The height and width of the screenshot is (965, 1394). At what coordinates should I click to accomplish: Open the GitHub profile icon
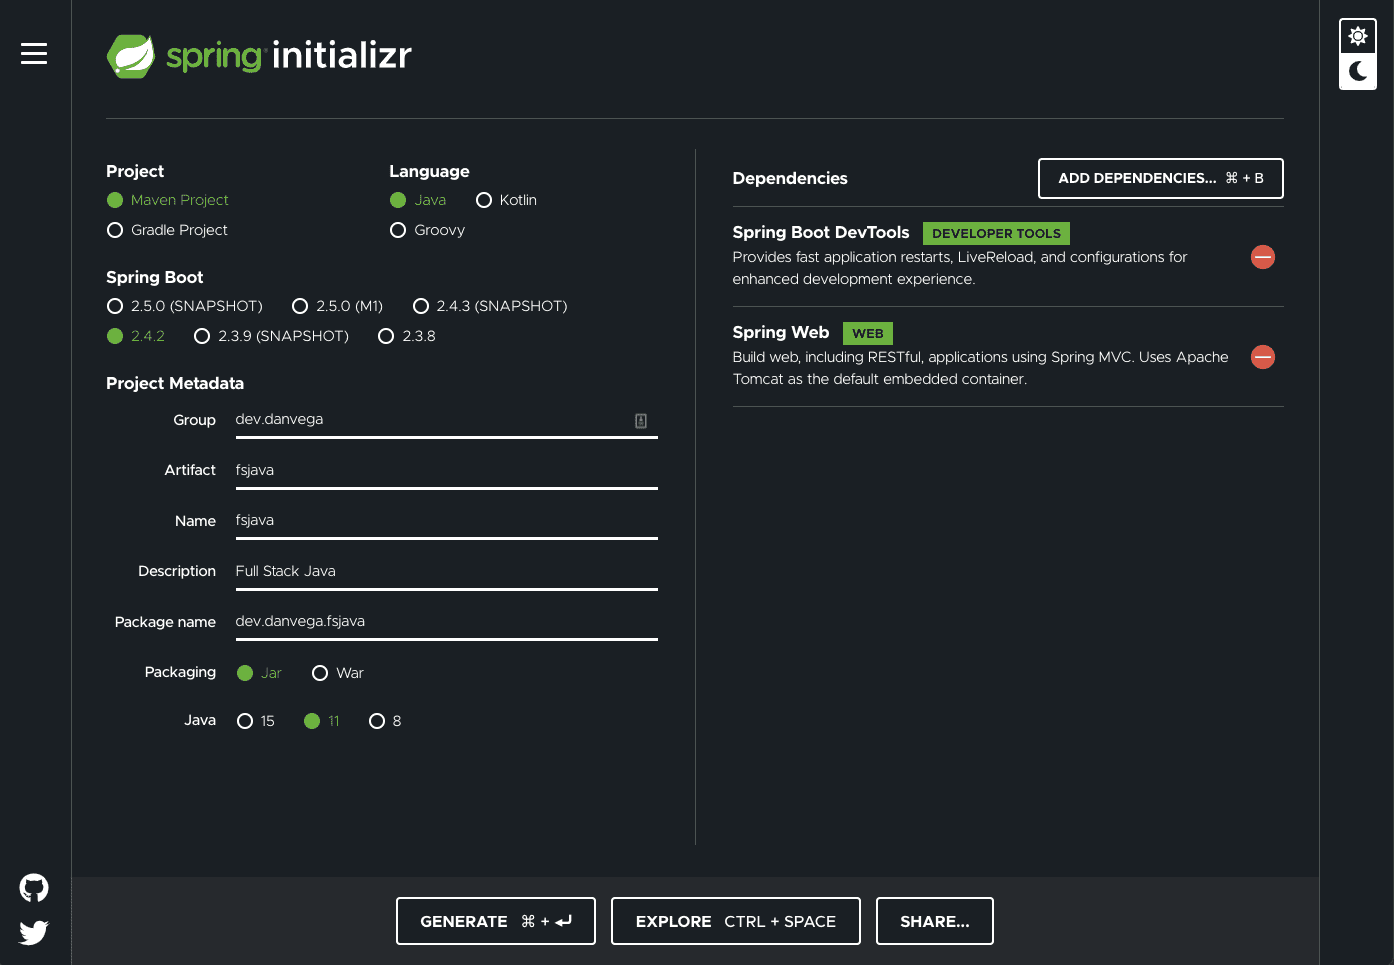(33, 887)
